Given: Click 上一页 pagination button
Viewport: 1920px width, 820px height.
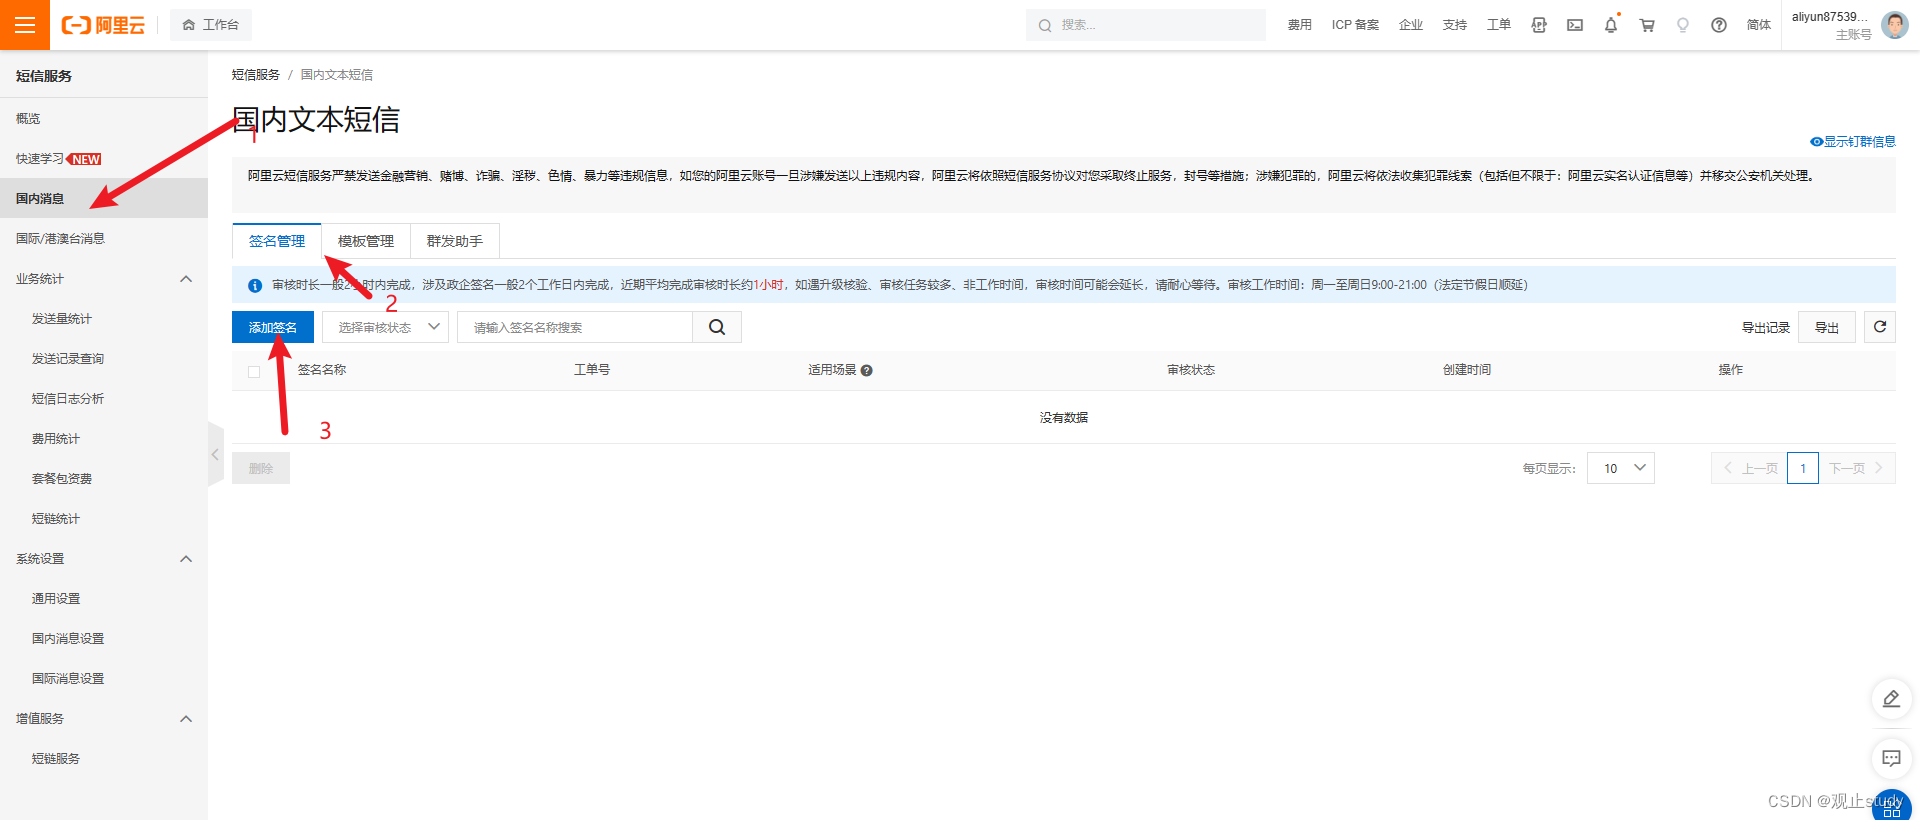Looking at the screenshot, I should coord(1750,468).
